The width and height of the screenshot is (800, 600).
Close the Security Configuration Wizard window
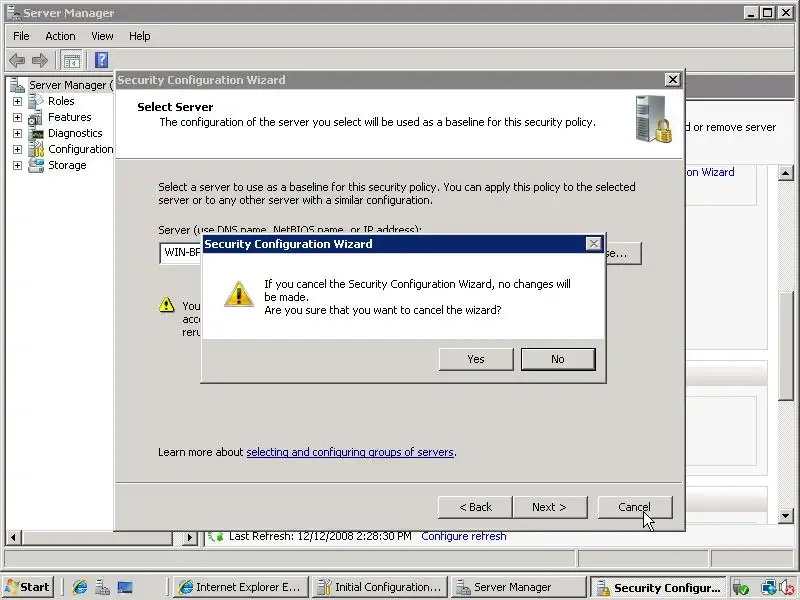(x=672, y=80)
